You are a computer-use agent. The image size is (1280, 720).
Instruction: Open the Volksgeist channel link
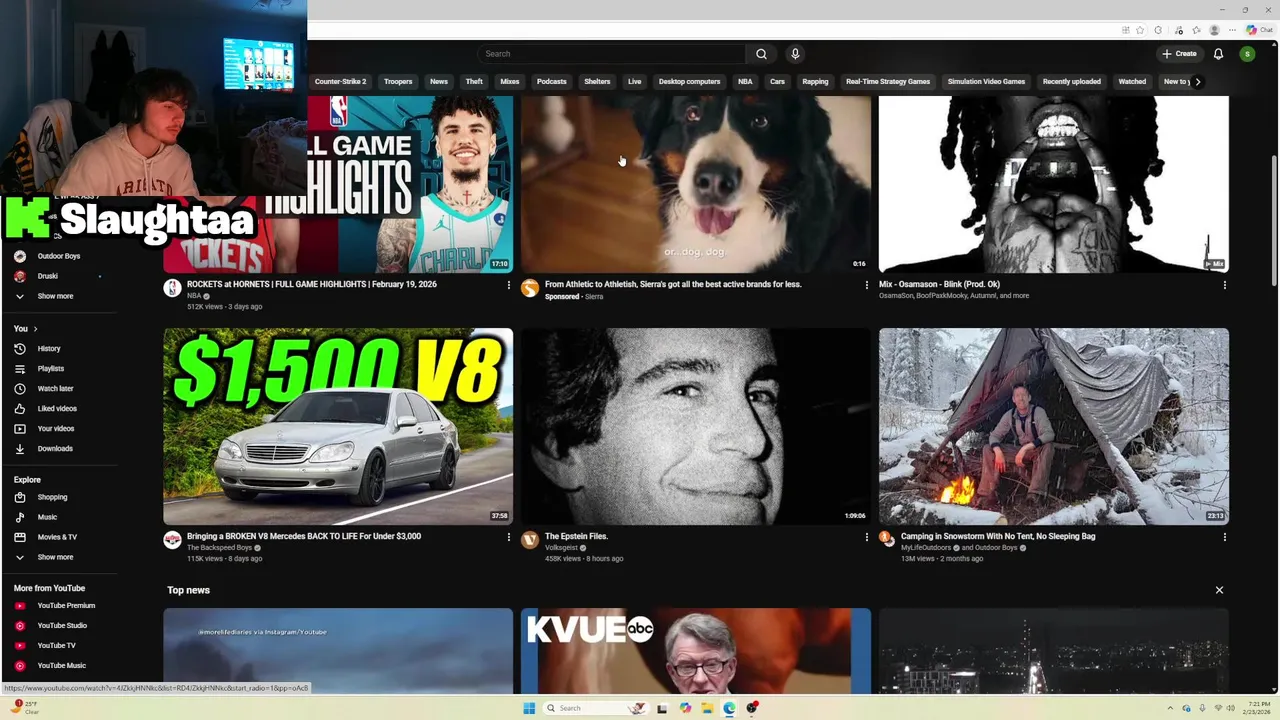(x=561, y=548)
